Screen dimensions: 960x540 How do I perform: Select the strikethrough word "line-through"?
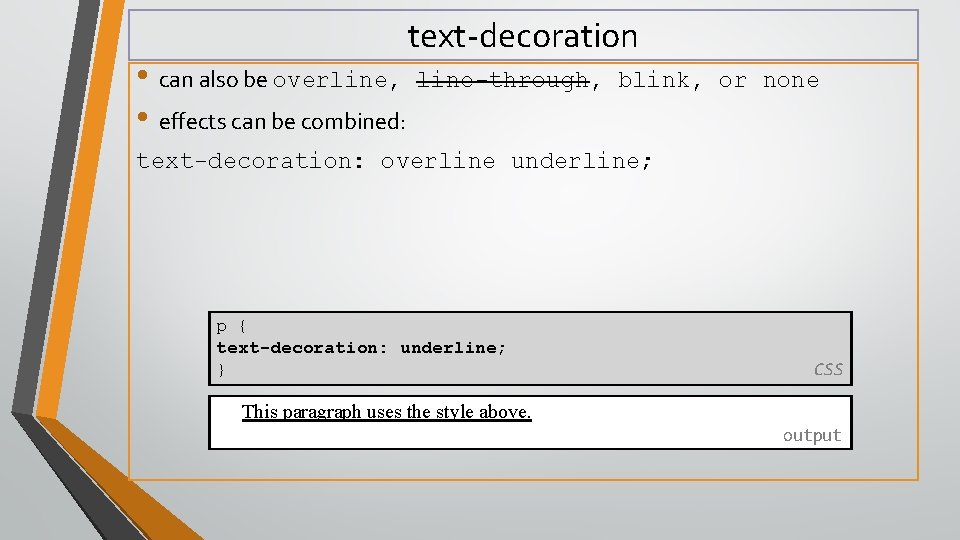point(503,80)
